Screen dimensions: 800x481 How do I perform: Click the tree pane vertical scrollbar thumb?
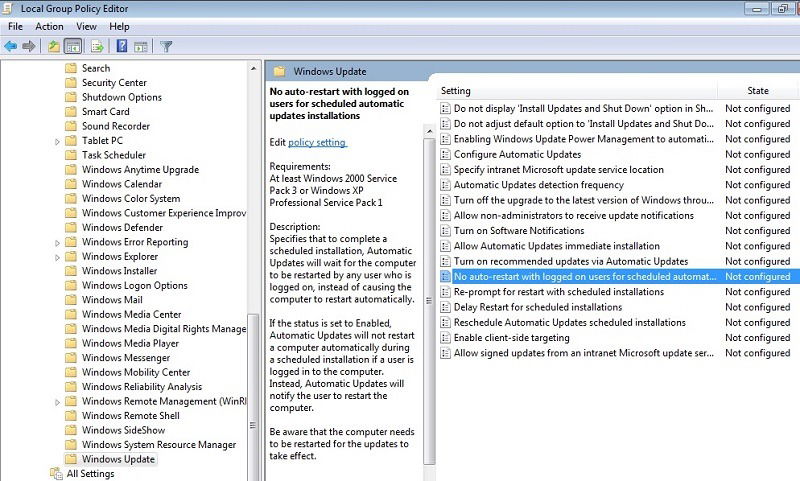[253, 397]
